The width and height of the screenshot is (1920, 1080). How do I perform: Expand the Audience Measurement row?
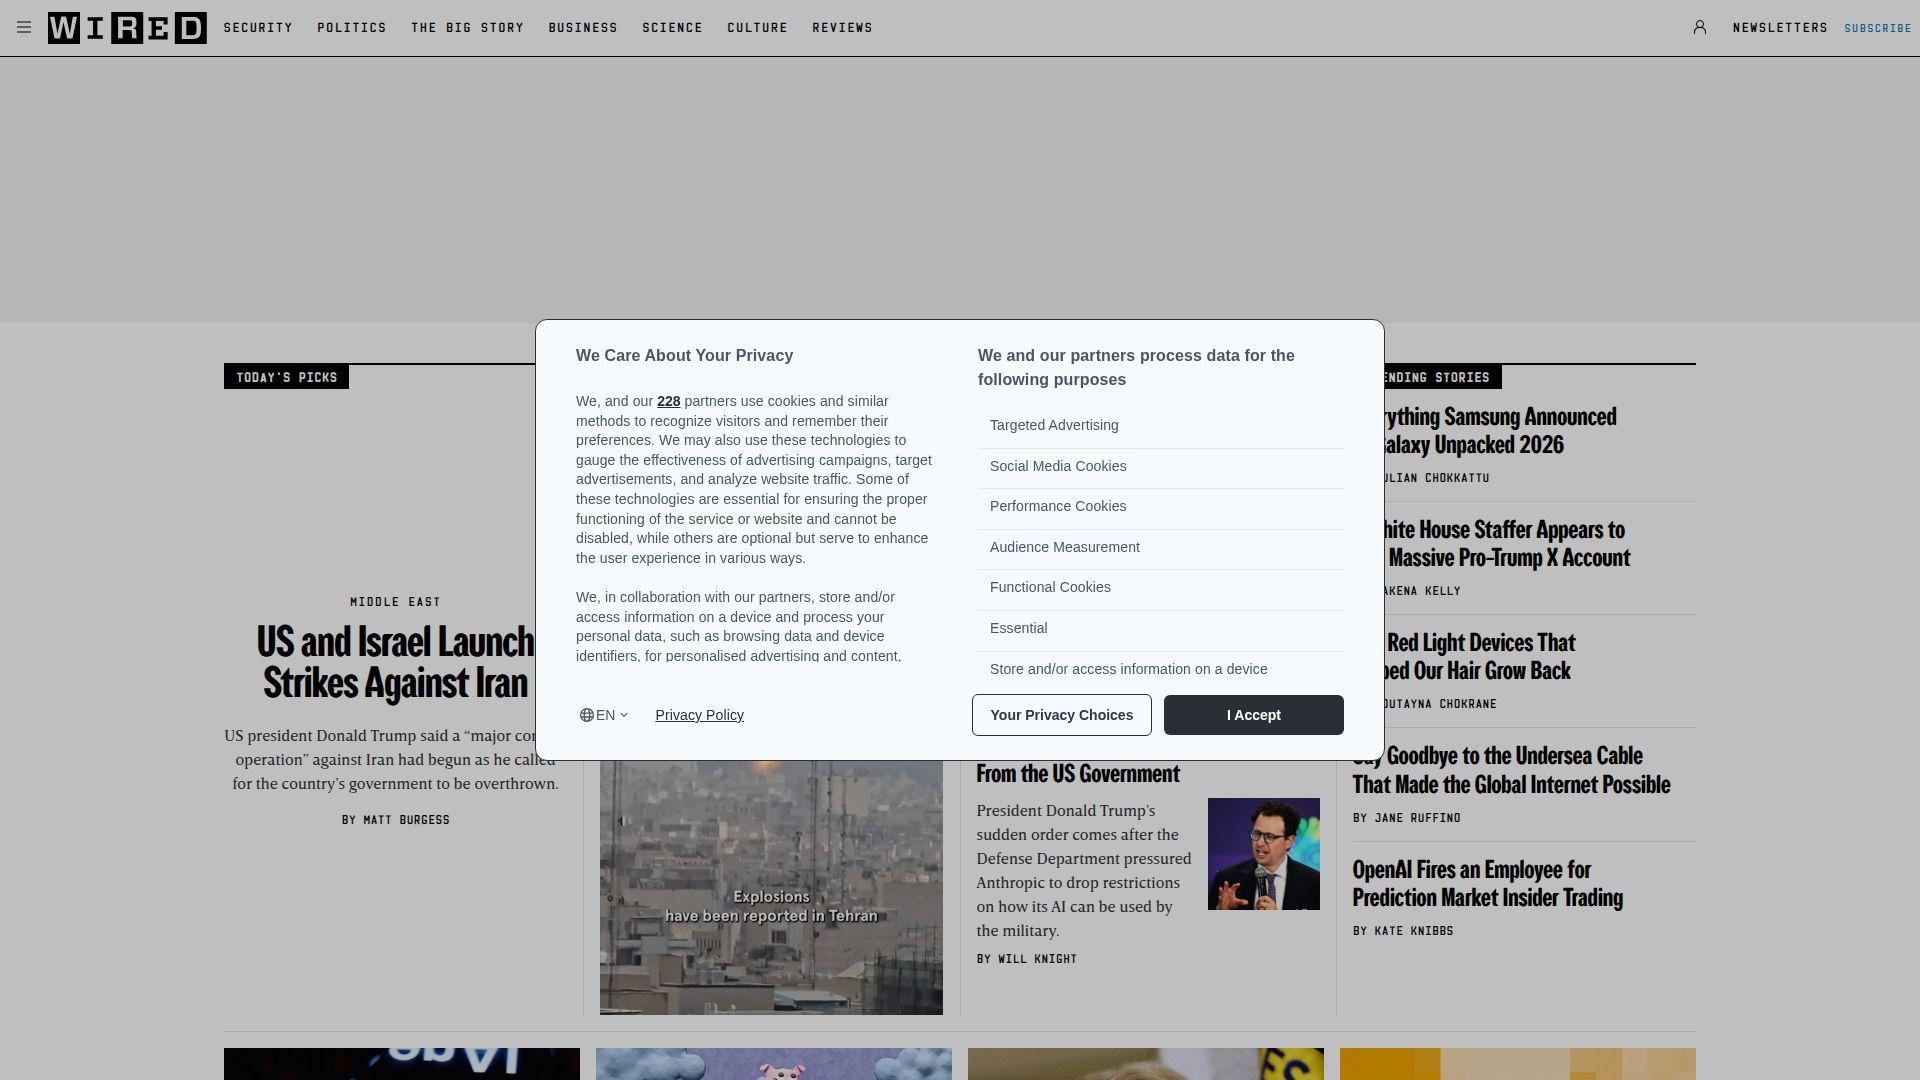(x=1064, y=547)
